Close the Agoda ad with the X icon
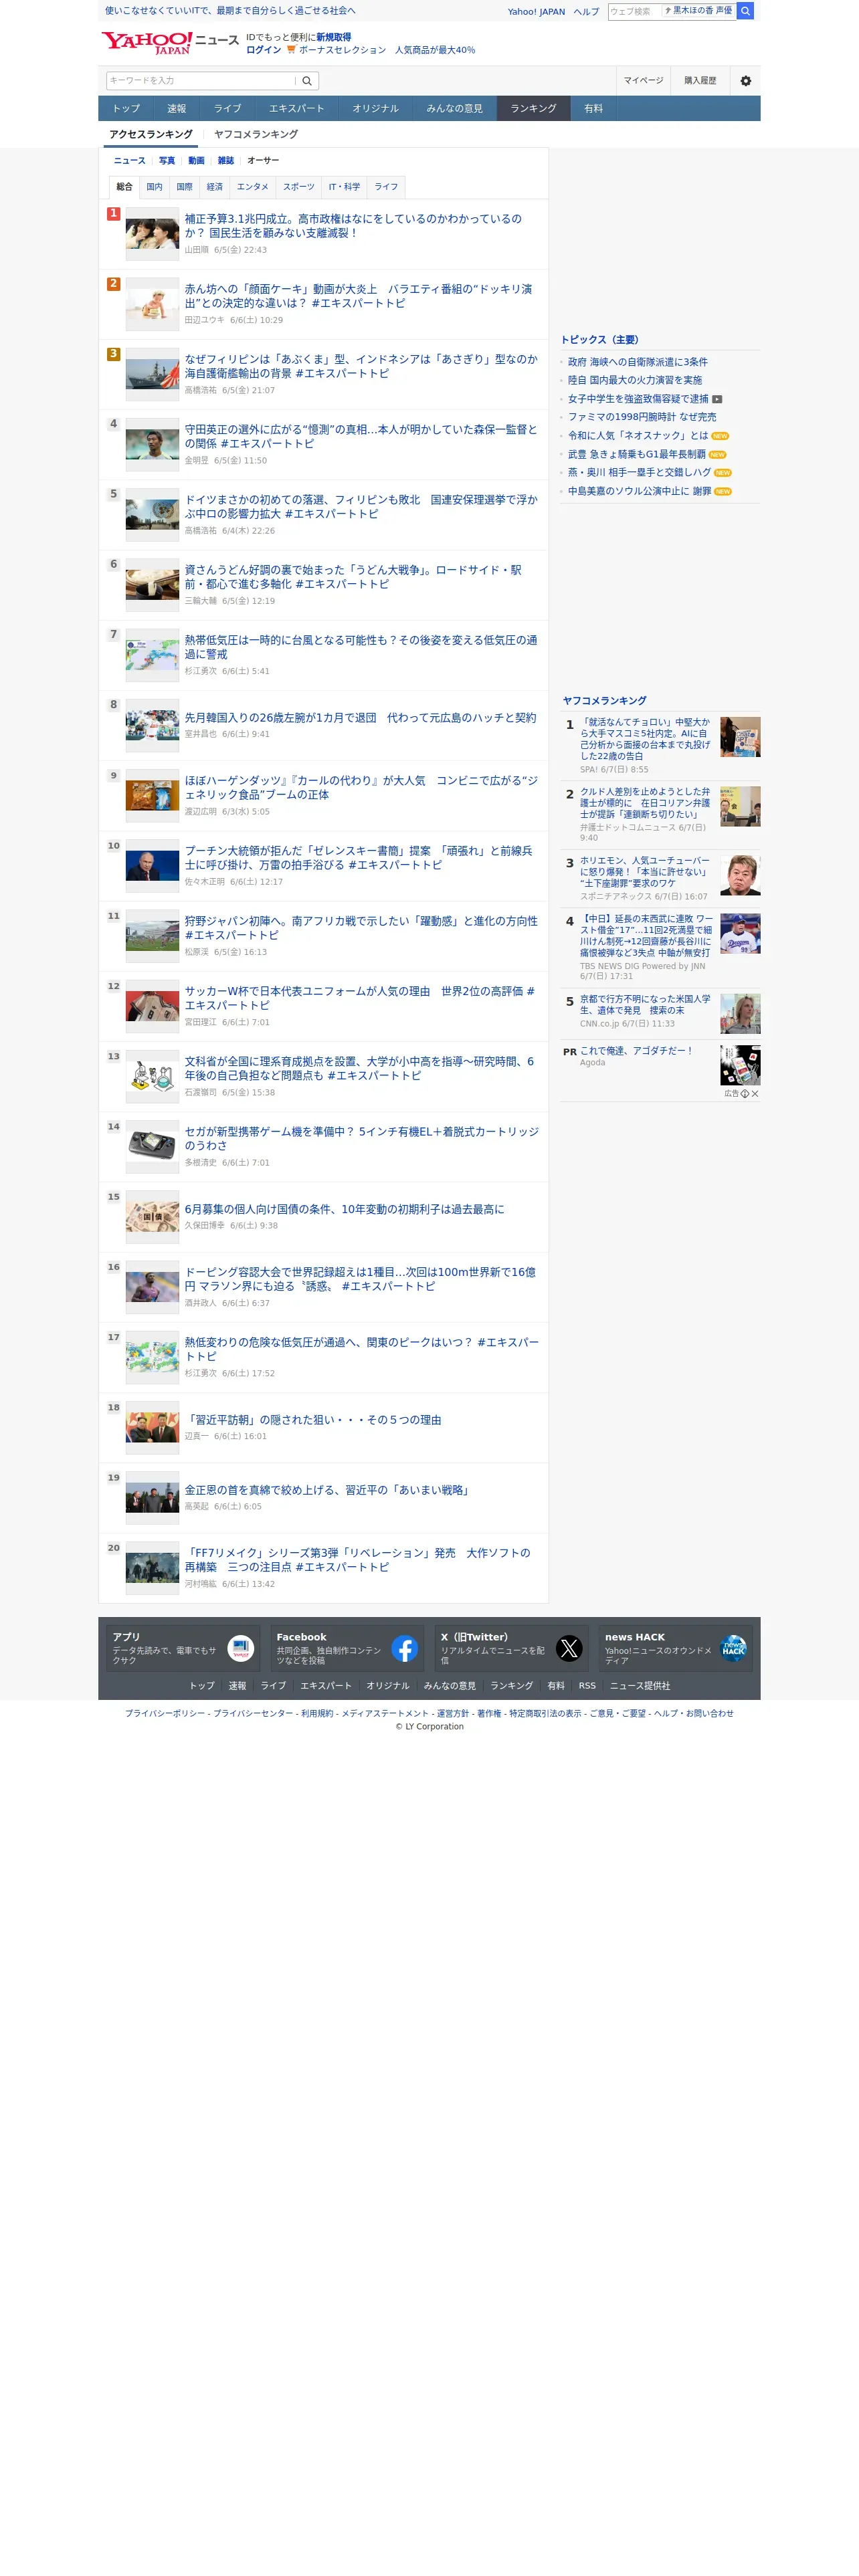 755,1094
